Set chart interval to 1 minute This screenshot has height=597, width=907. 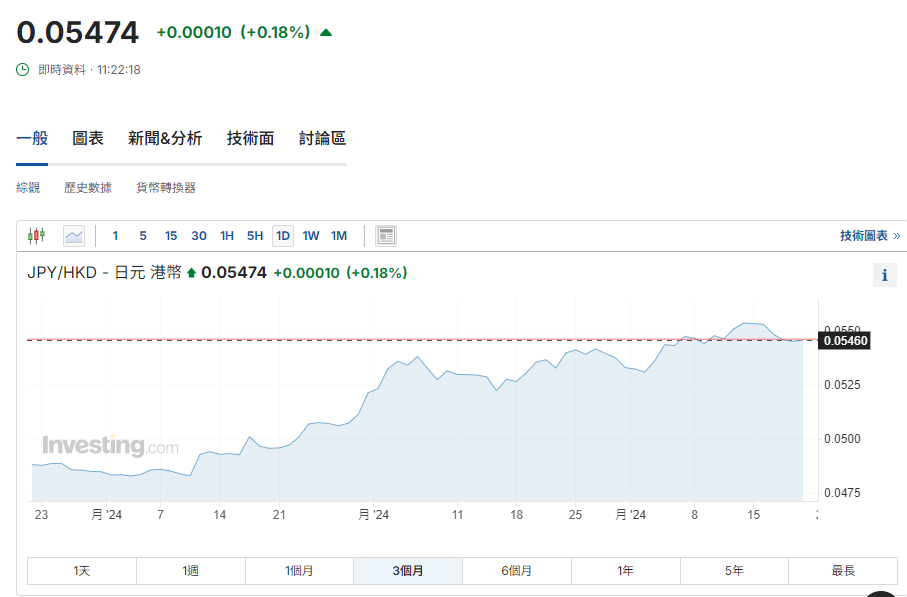click(x=115, y=236)
